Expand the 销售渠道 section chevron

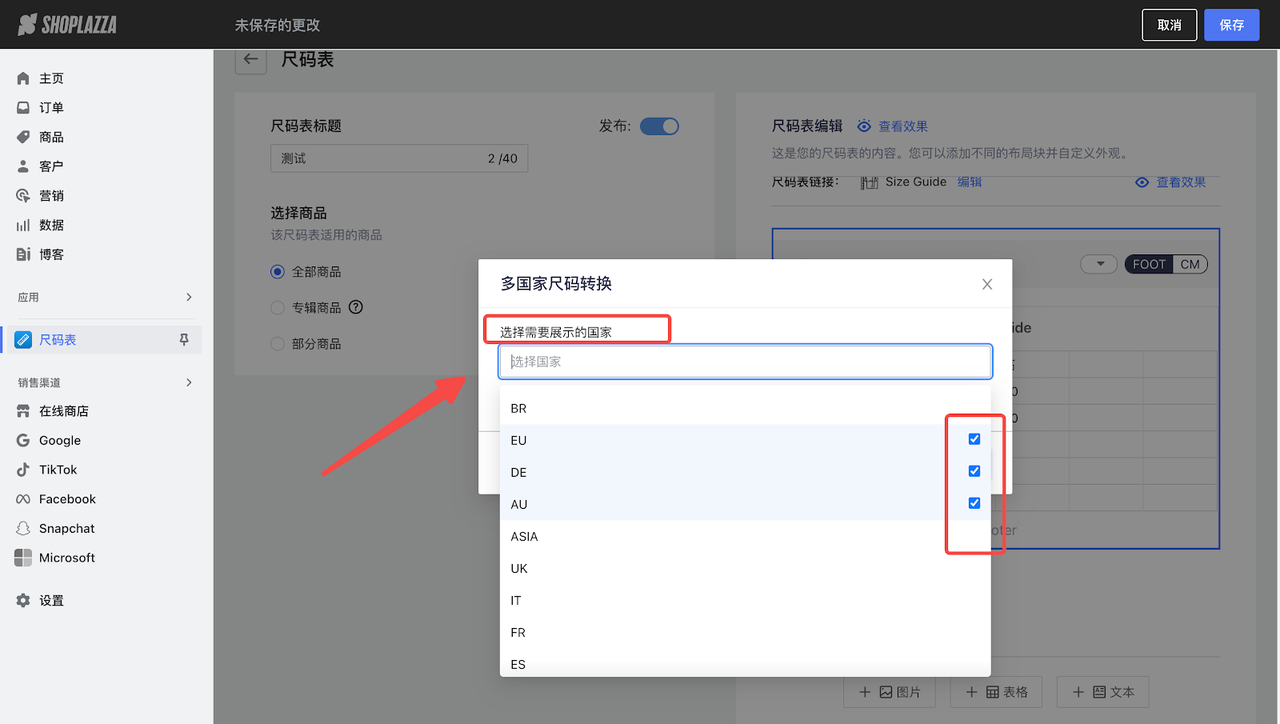(x=188, y=381)
